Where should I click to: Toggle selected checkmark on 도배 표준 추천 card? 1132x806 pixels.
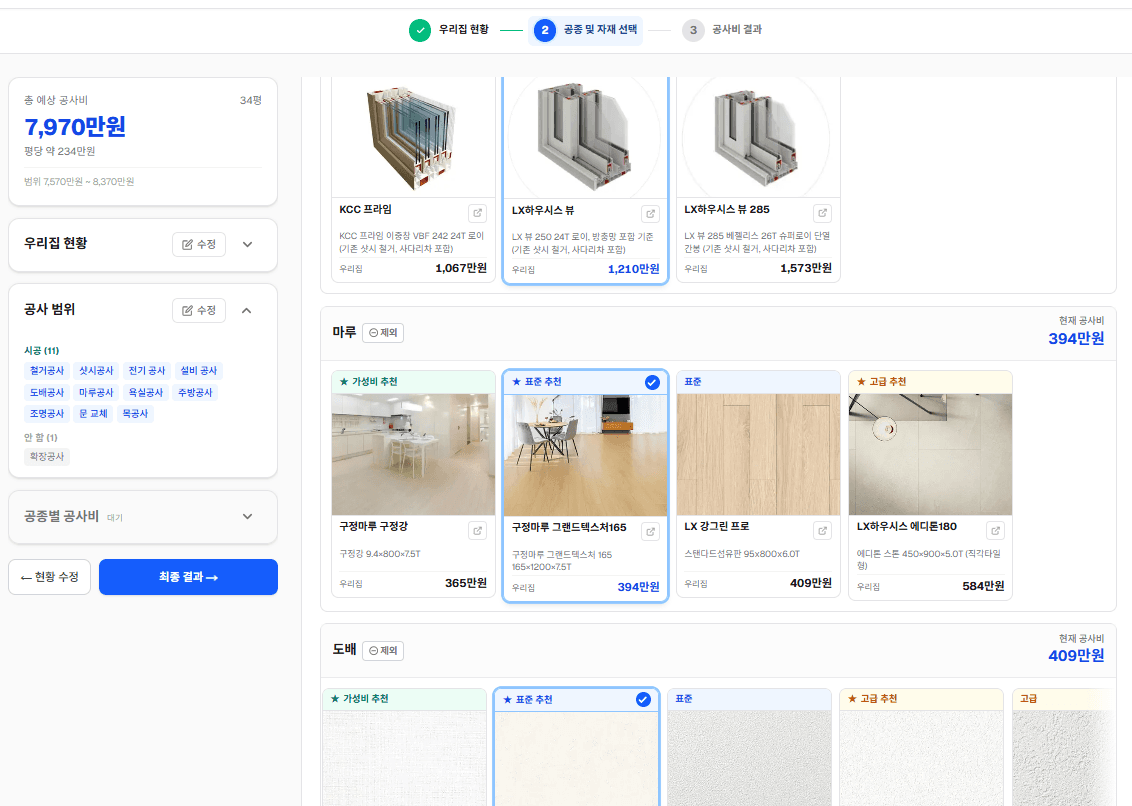tap(643, 699)
